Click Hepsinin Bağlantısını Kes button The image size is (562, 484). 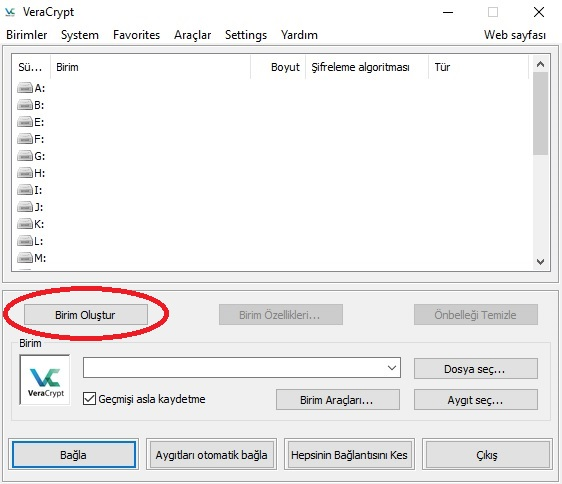point(349,455)
